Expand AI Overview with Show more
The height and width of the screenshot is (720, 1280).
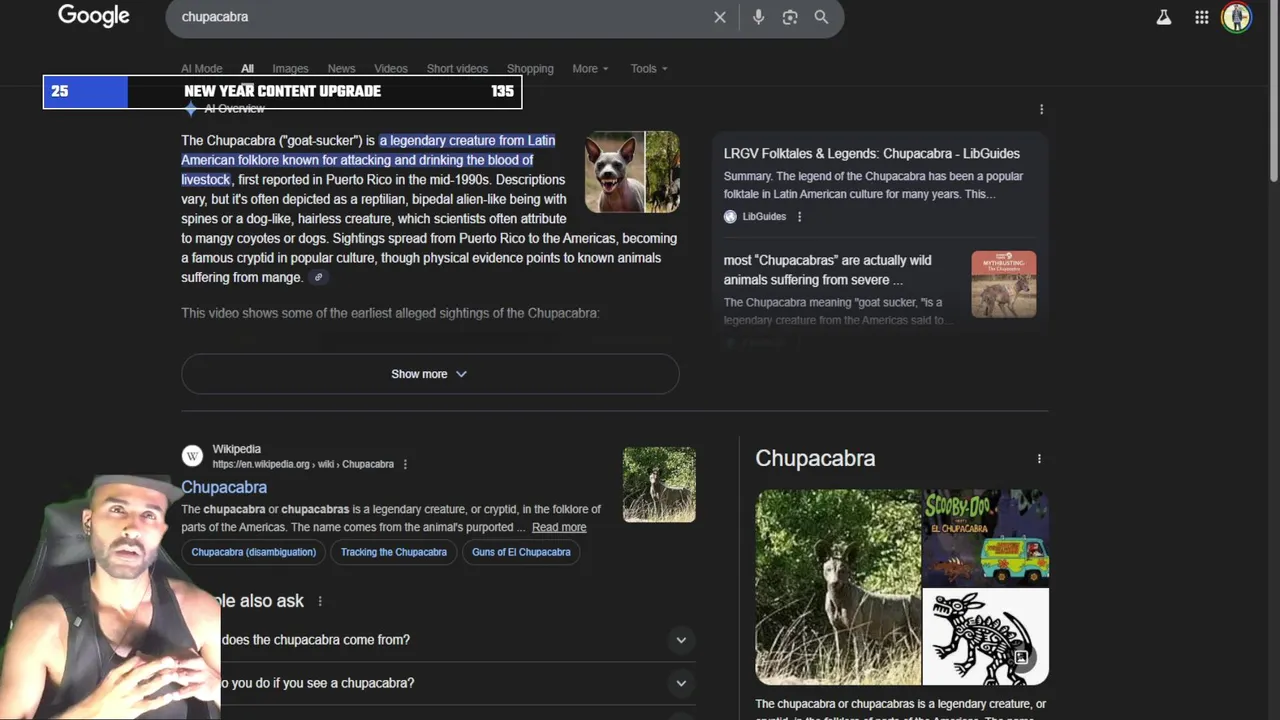tap(430, 374)
